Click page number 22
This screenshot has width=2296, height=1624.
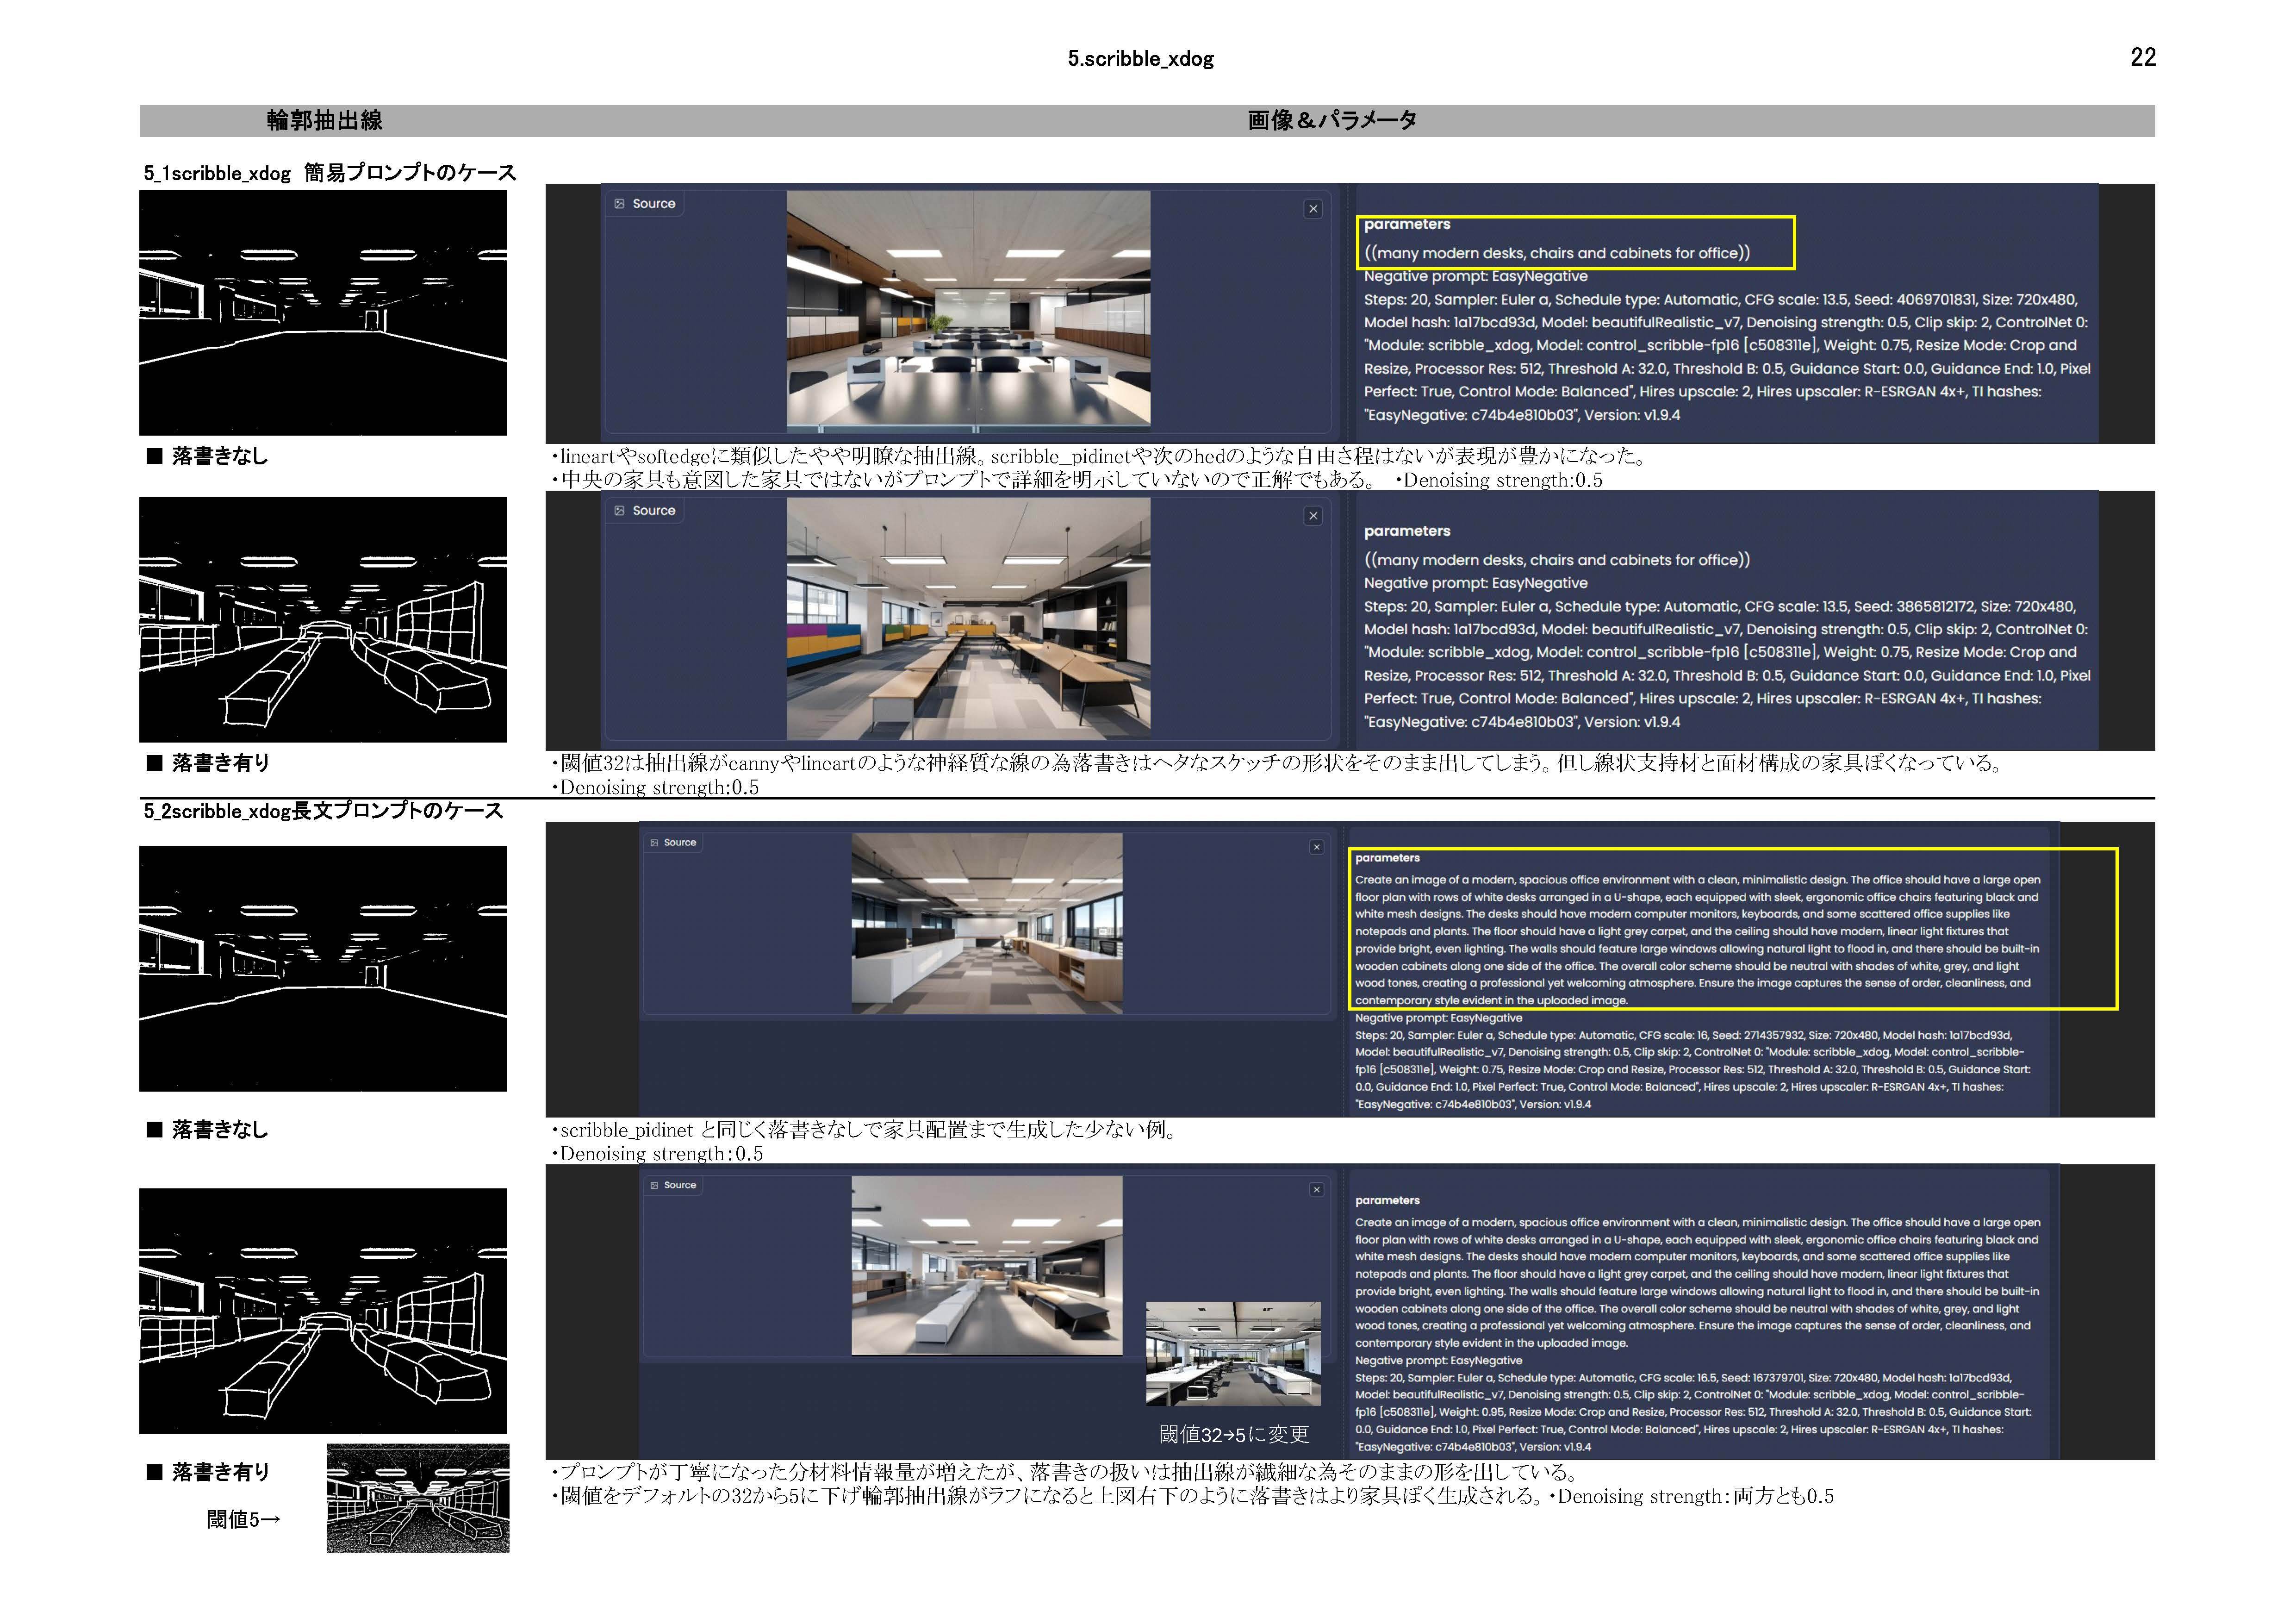(x=2142, y=57)
